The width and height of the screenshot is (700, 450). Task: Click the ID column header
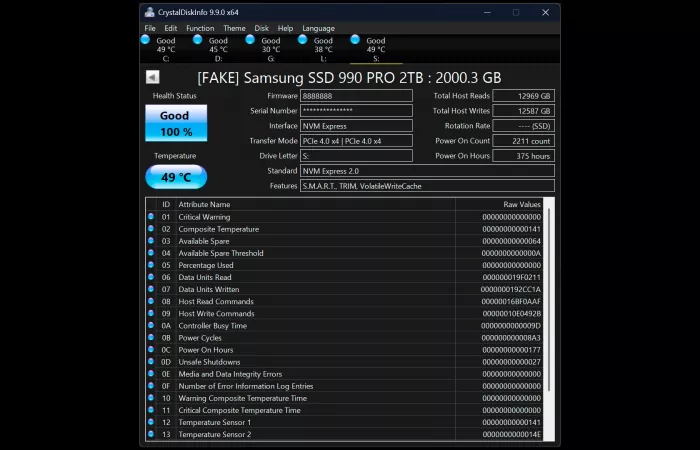(x=166, y=204)
